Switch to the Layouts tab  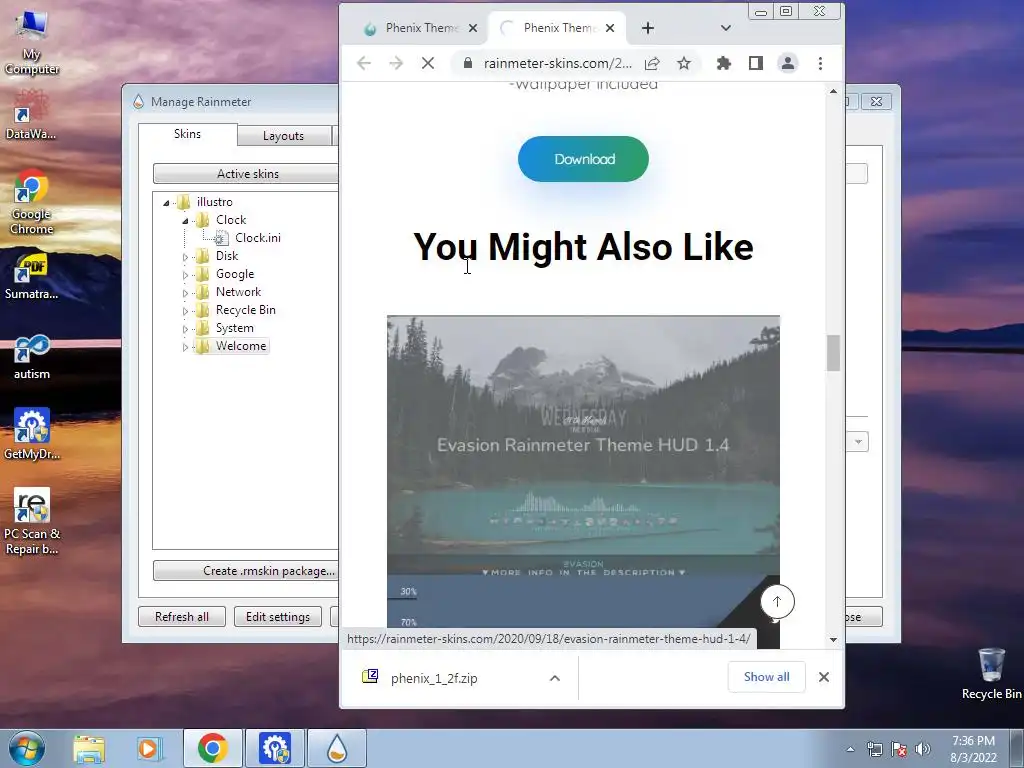point(283,136)
